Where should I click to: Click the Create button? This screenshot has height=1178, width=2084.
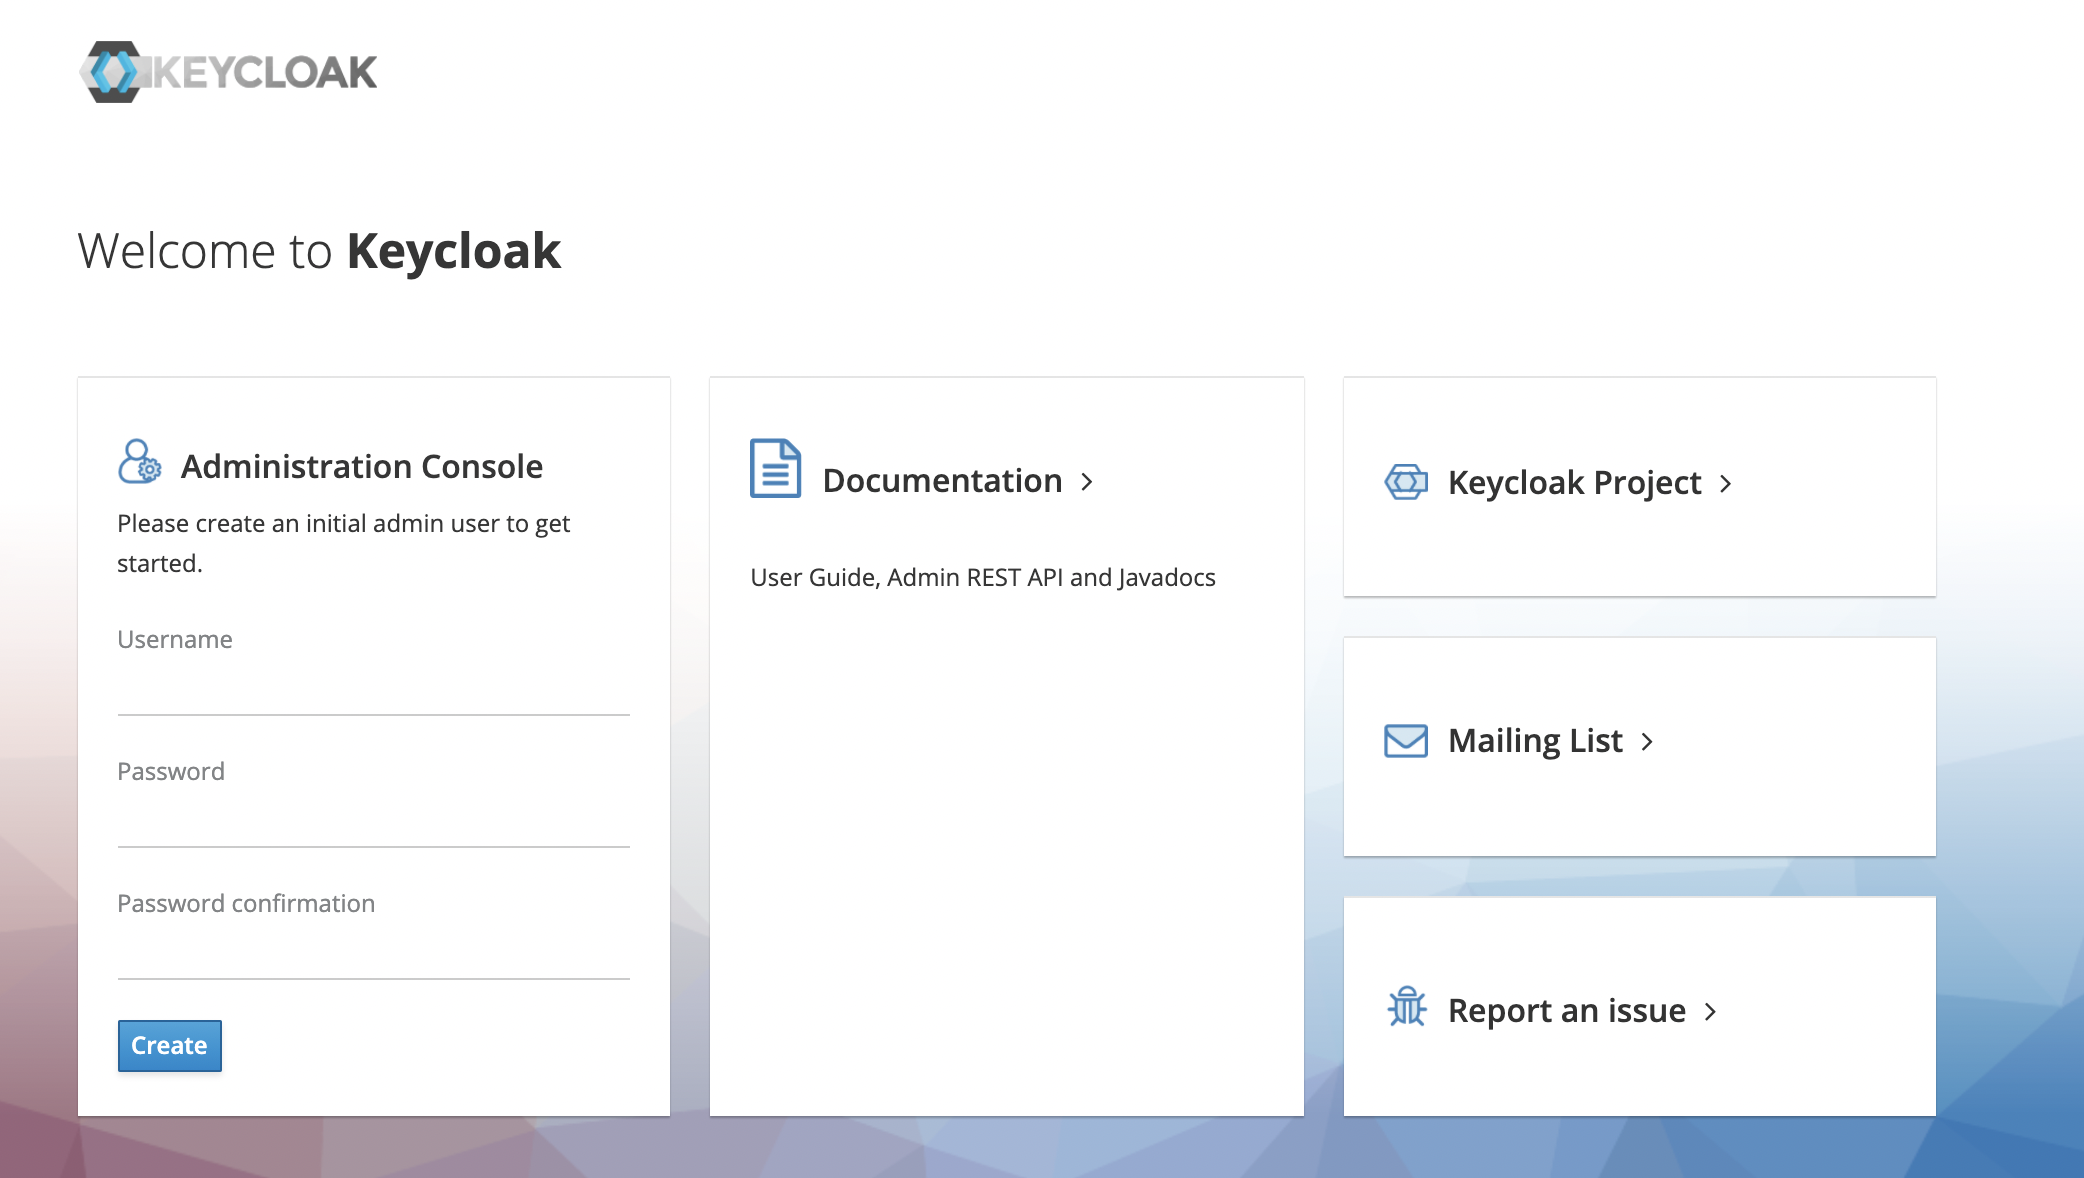(x=170, y=1046)
